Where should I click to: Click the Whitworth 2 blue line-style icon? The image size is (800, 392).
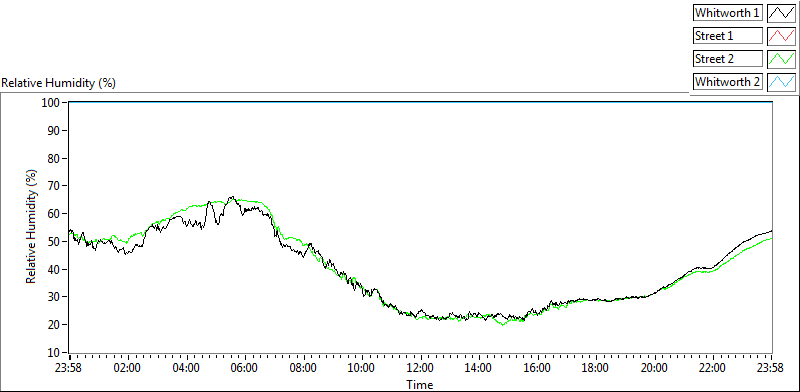[781, 81]
